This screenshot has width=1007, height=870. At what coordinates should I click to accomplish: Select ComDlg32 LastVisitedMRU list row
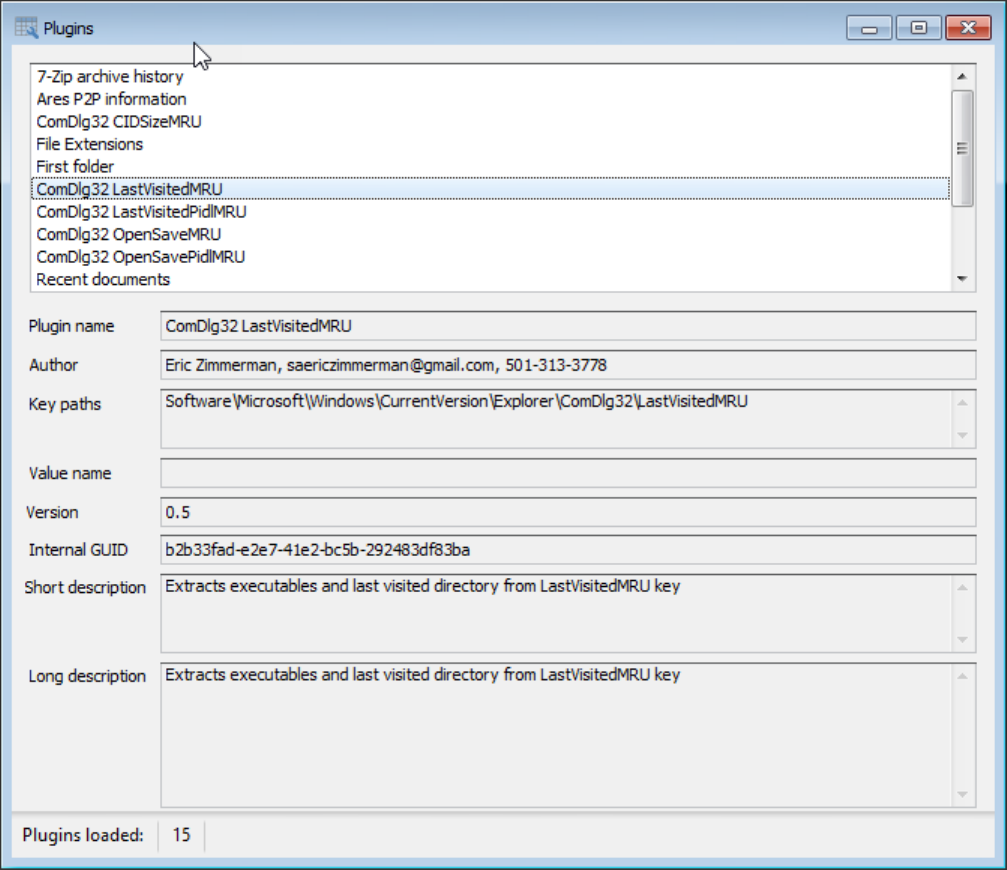tap(491, 189)
